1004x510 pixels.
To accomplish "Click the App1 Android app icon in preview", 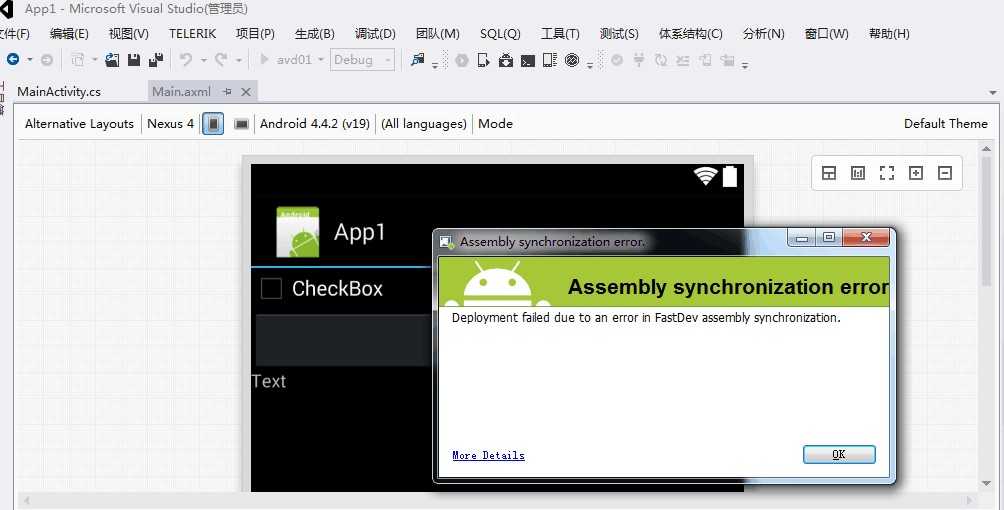I will pyautogui.click(x=298, y=232).
